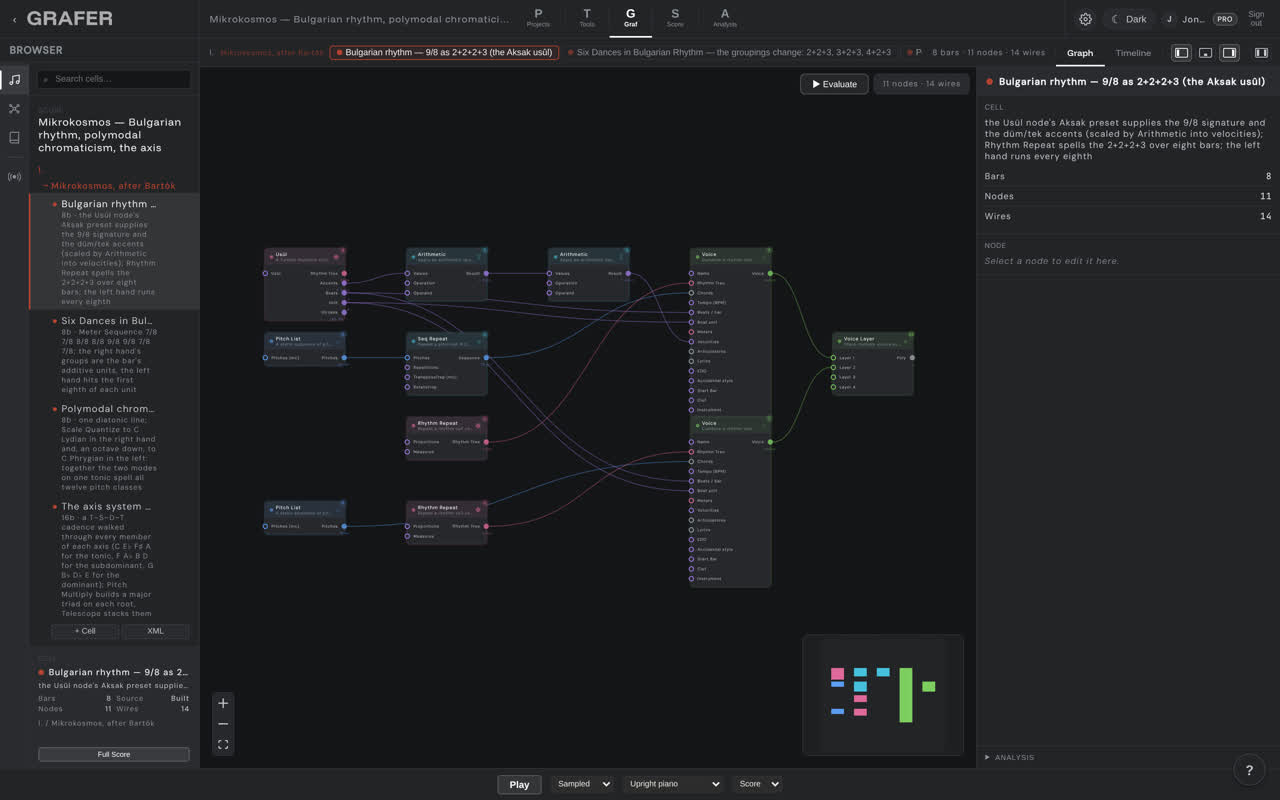
Task: Open the Sampled dropdown
Action: click(x=582, y=784)
